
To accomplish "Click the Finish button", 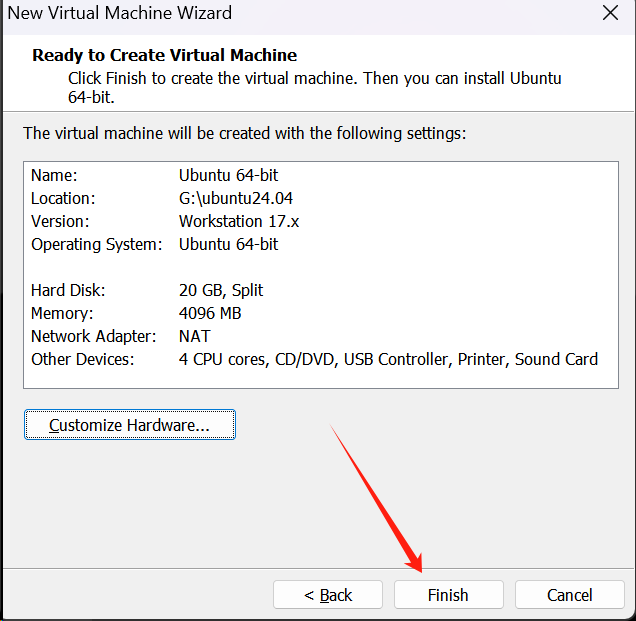I will [x=449, y=595].
